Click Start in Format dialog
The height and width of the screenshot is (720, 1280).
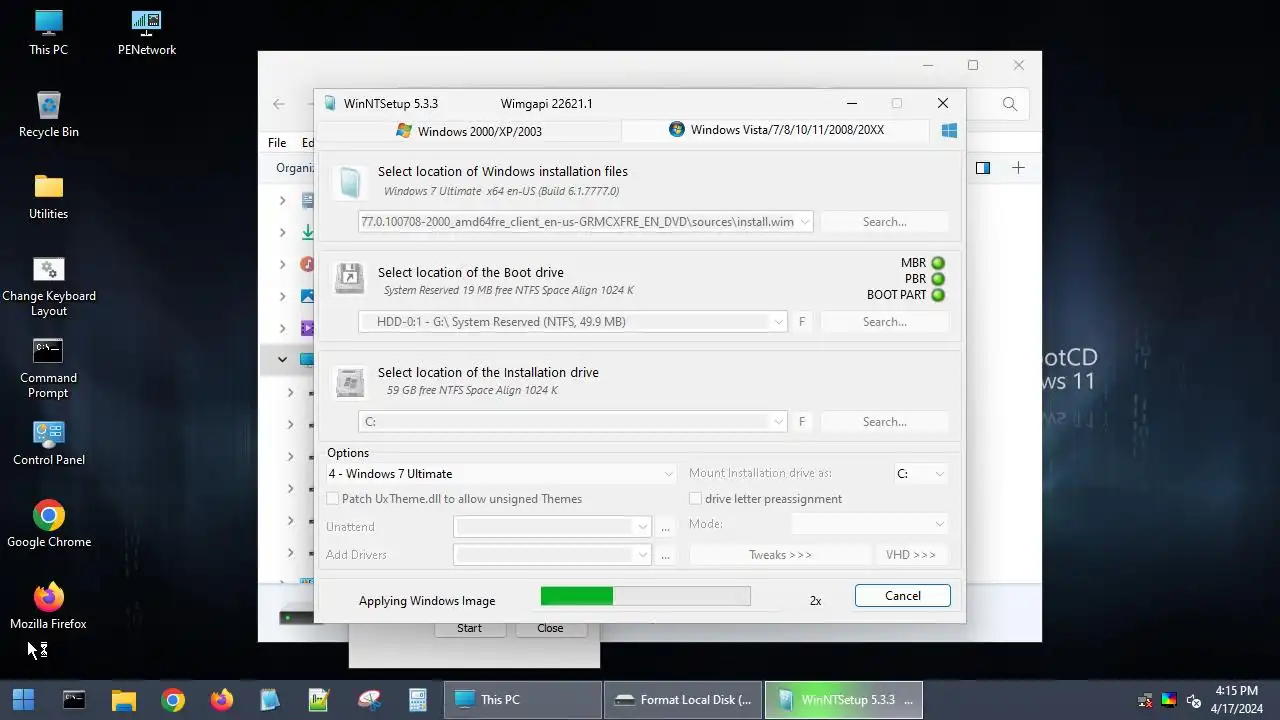469,628
